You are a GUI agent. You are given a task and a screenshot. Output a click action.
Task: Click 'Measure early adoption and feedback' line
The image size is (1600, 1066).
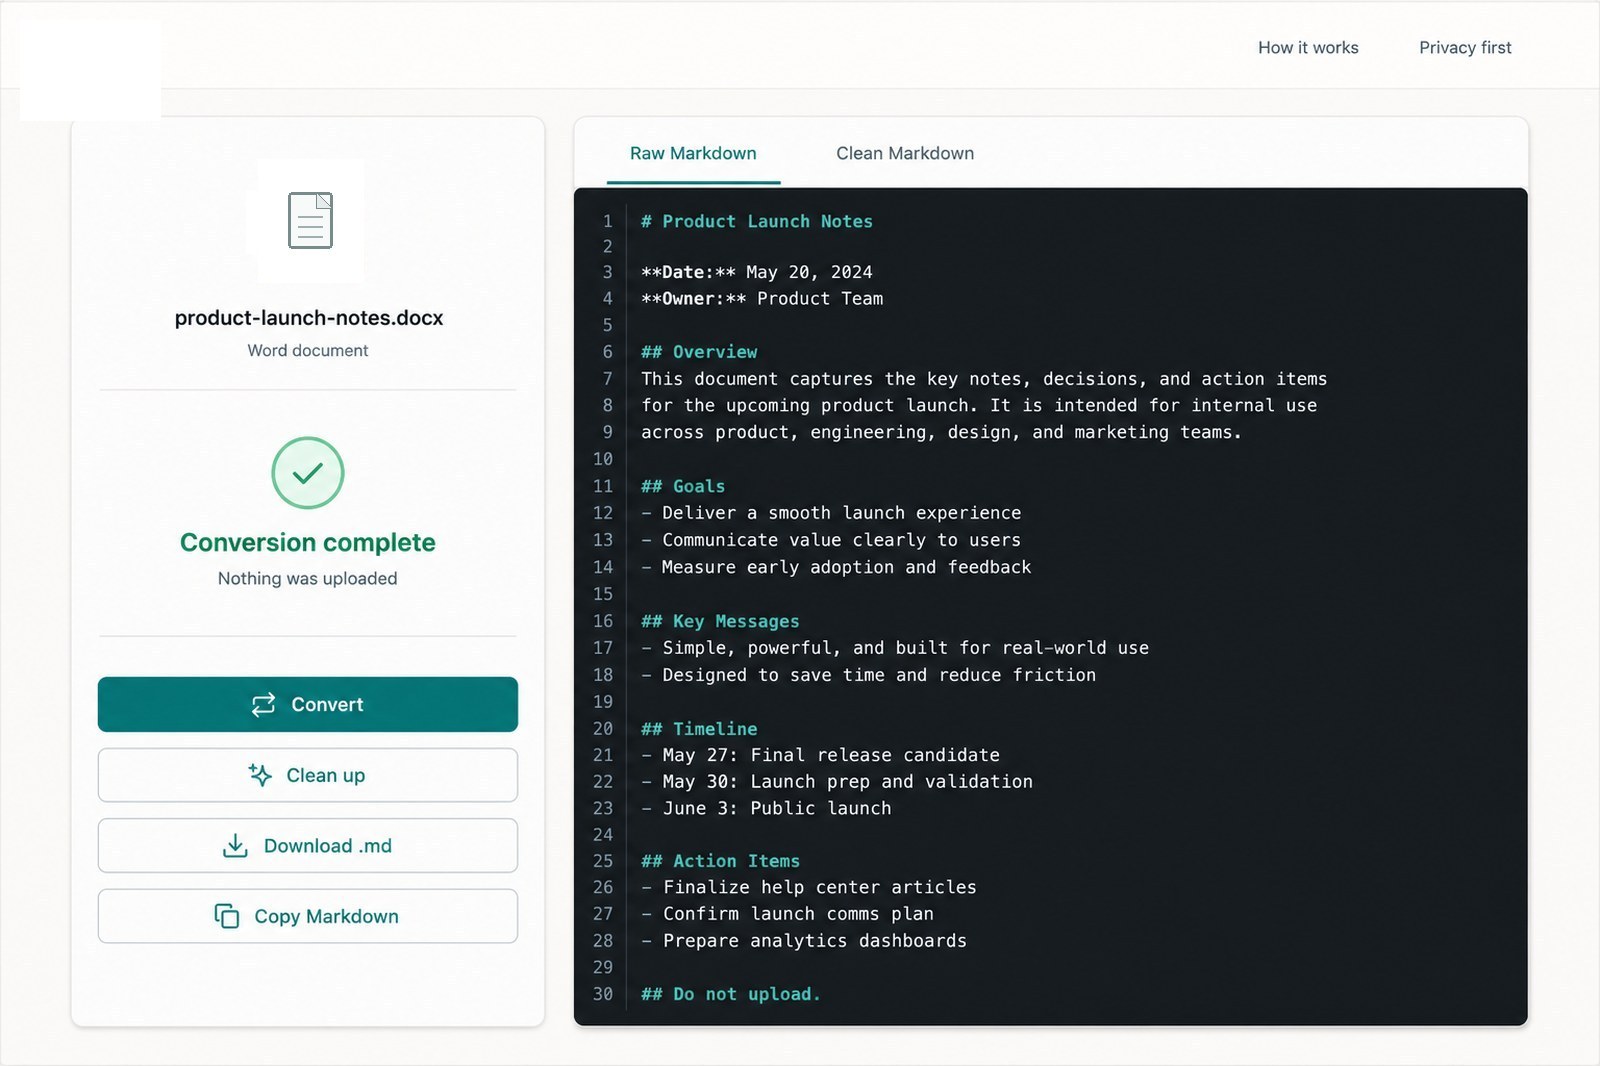click(x=836, y=567)
